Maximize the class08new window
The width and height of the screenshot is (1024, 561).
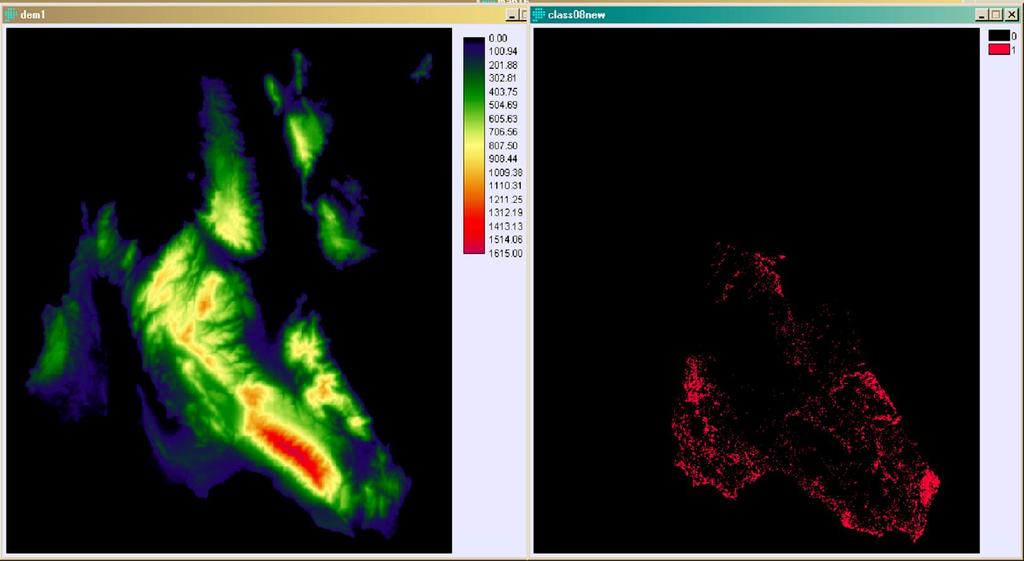[995, 14]
